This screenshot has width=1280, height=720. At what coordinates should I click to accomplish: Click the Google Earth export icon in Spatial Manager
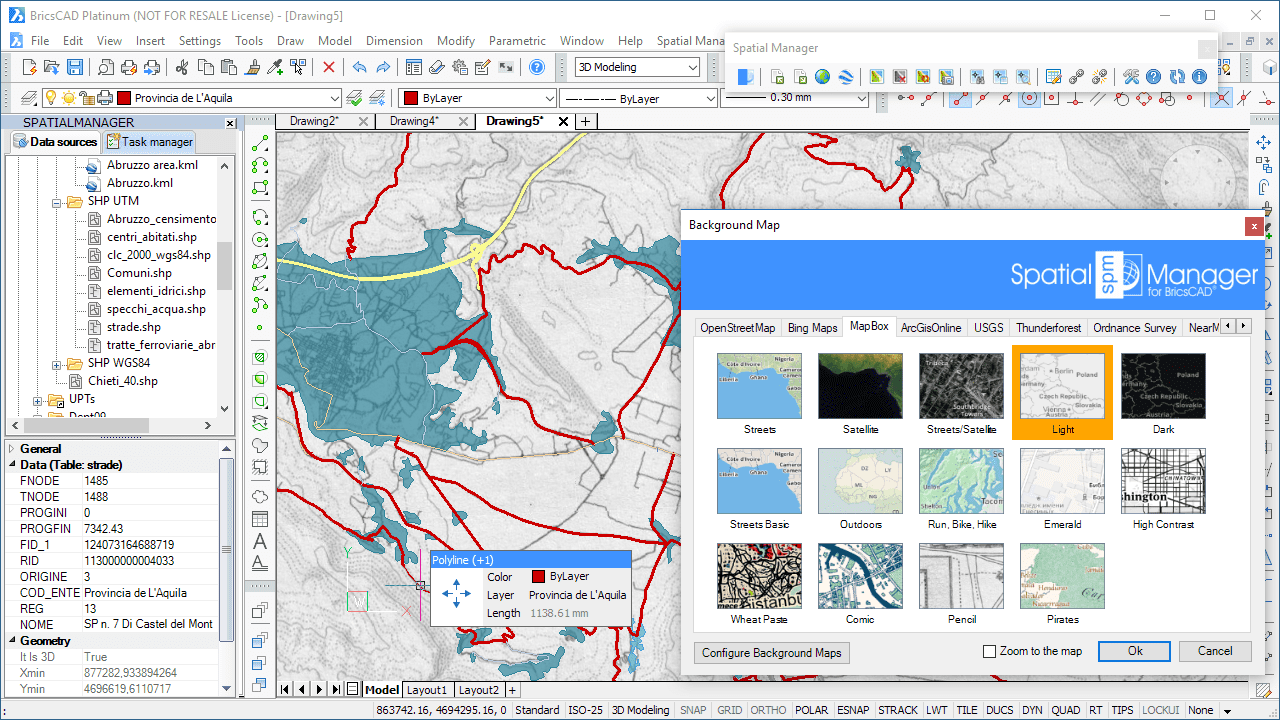pos(846,76)
